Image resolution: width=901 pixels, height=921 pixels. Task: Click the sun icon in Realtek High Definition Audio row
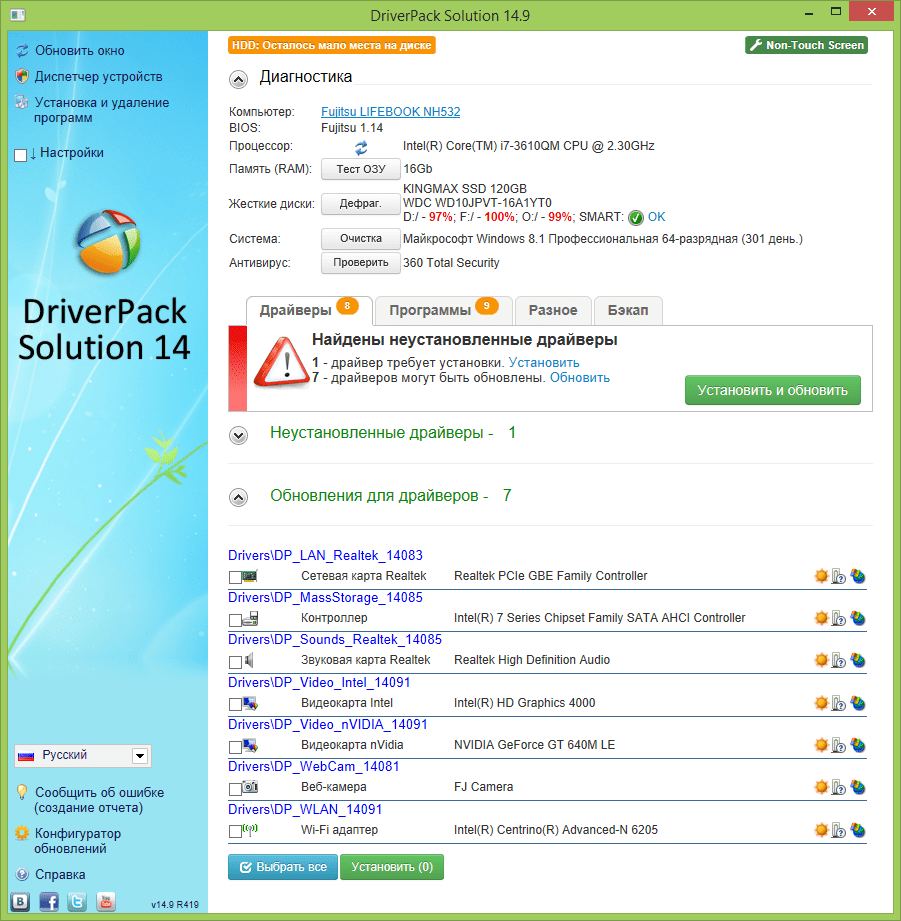[x=821, y=660]
